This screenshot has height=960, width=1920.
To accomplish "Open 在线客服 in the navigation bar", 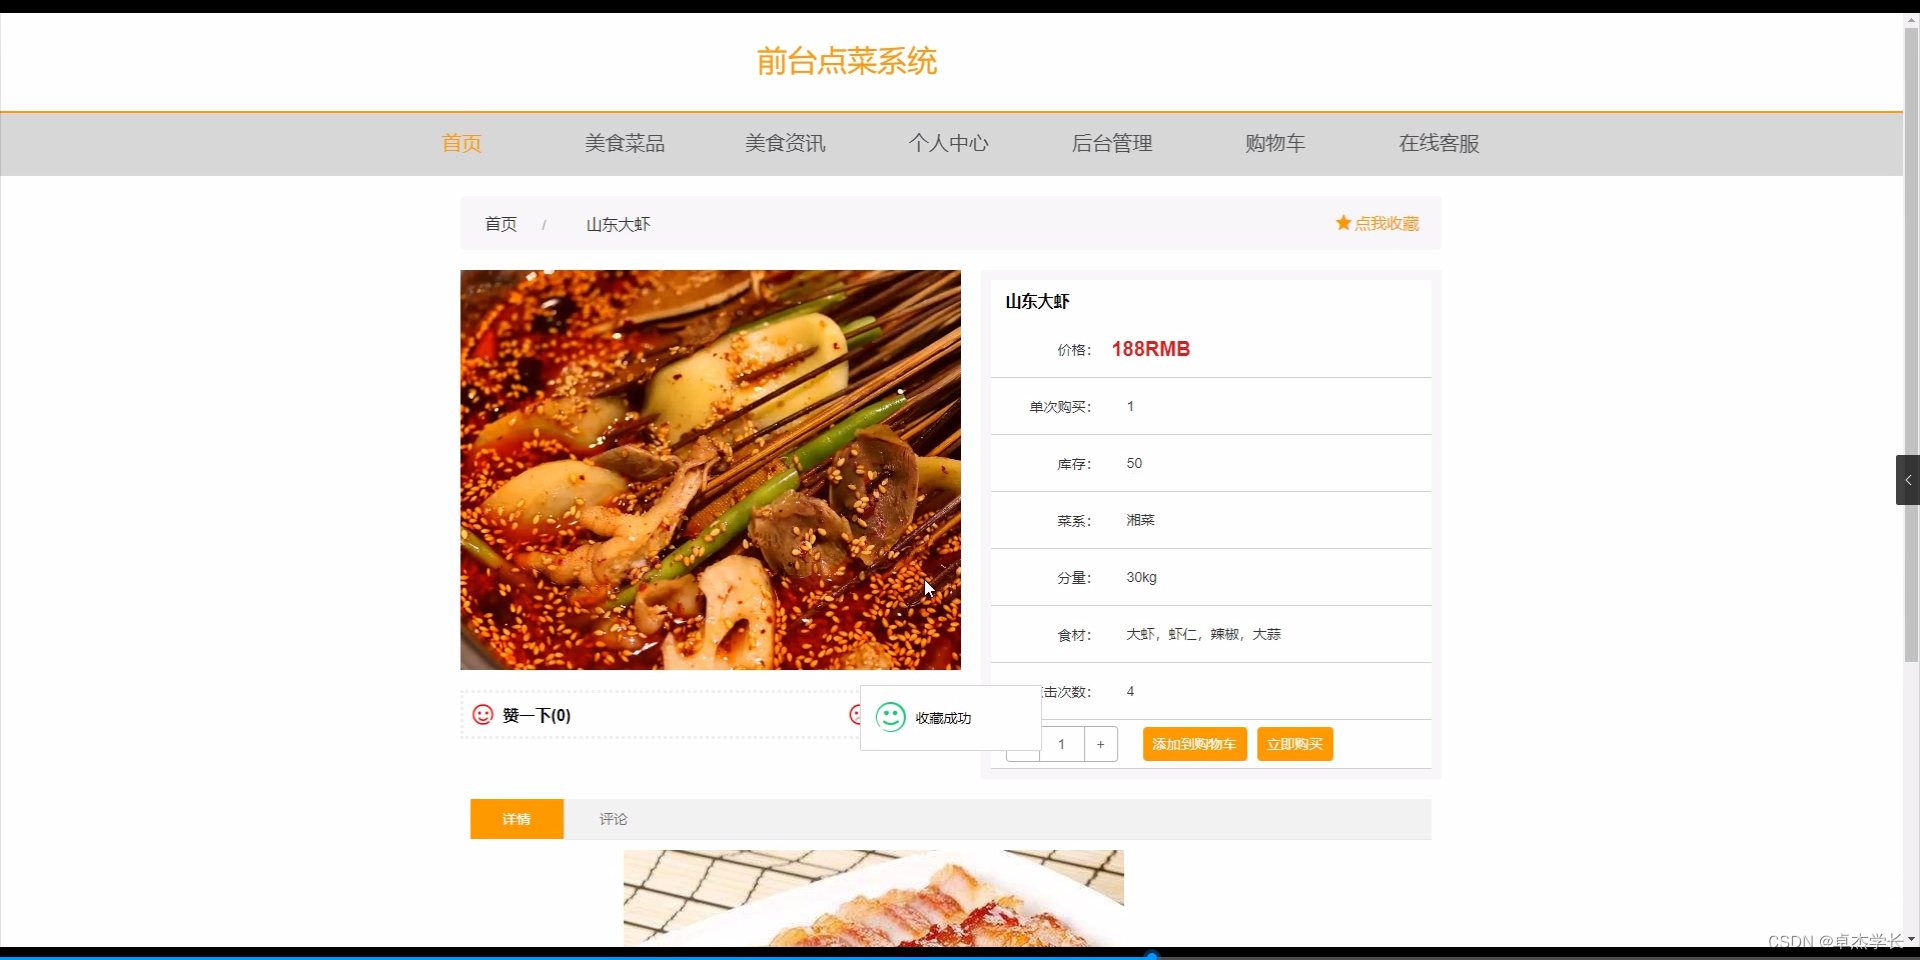I will (x=1439, y=143).
